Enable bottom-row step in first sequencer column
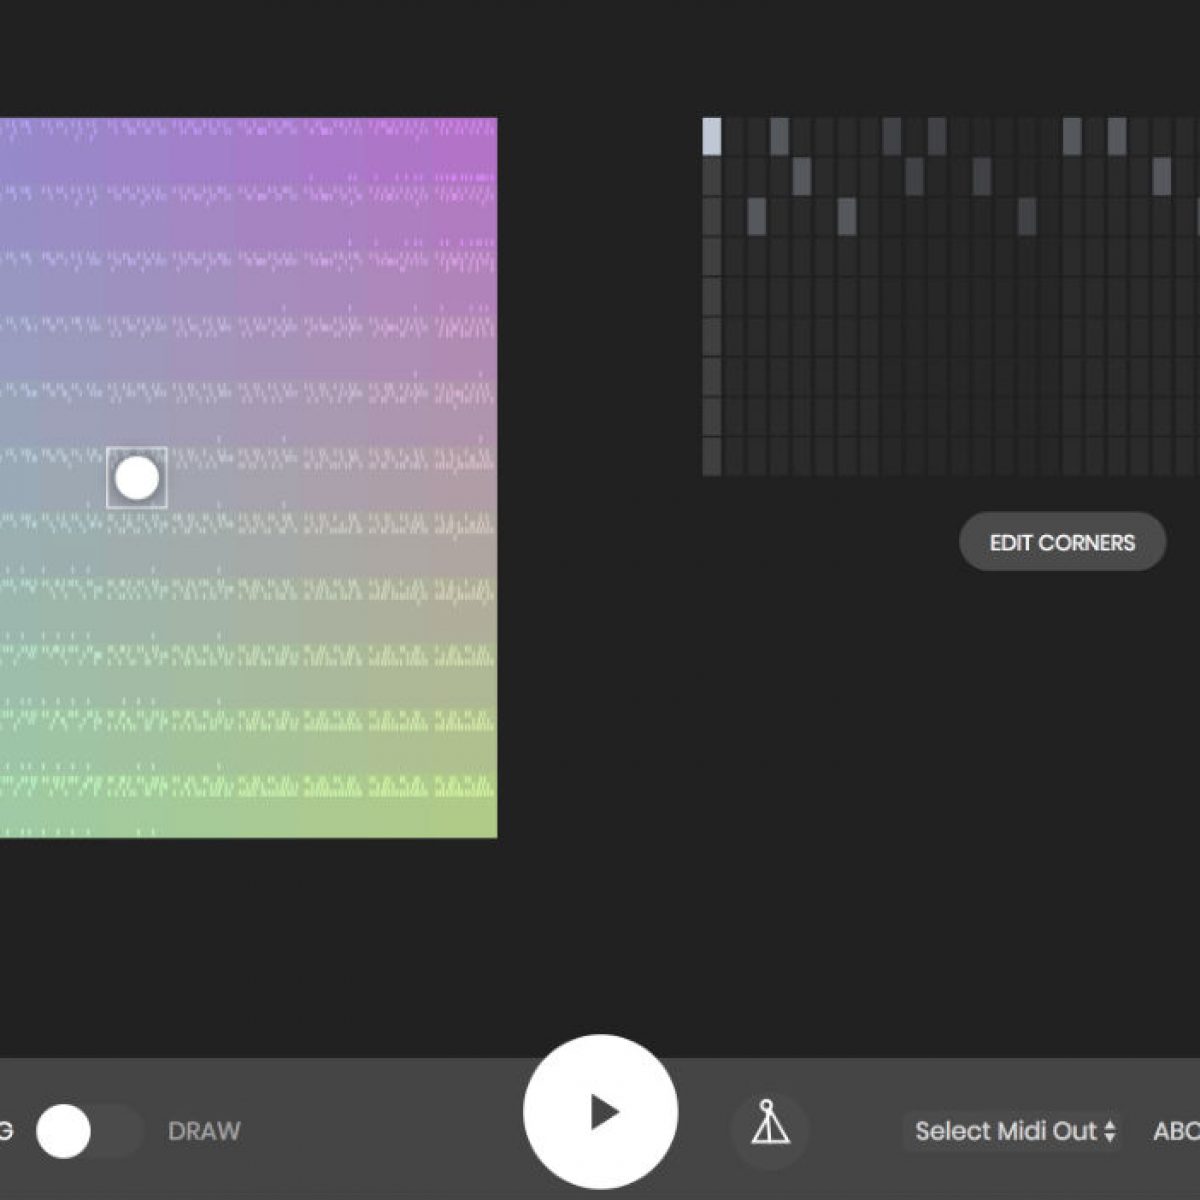 [x=712, y=457]
